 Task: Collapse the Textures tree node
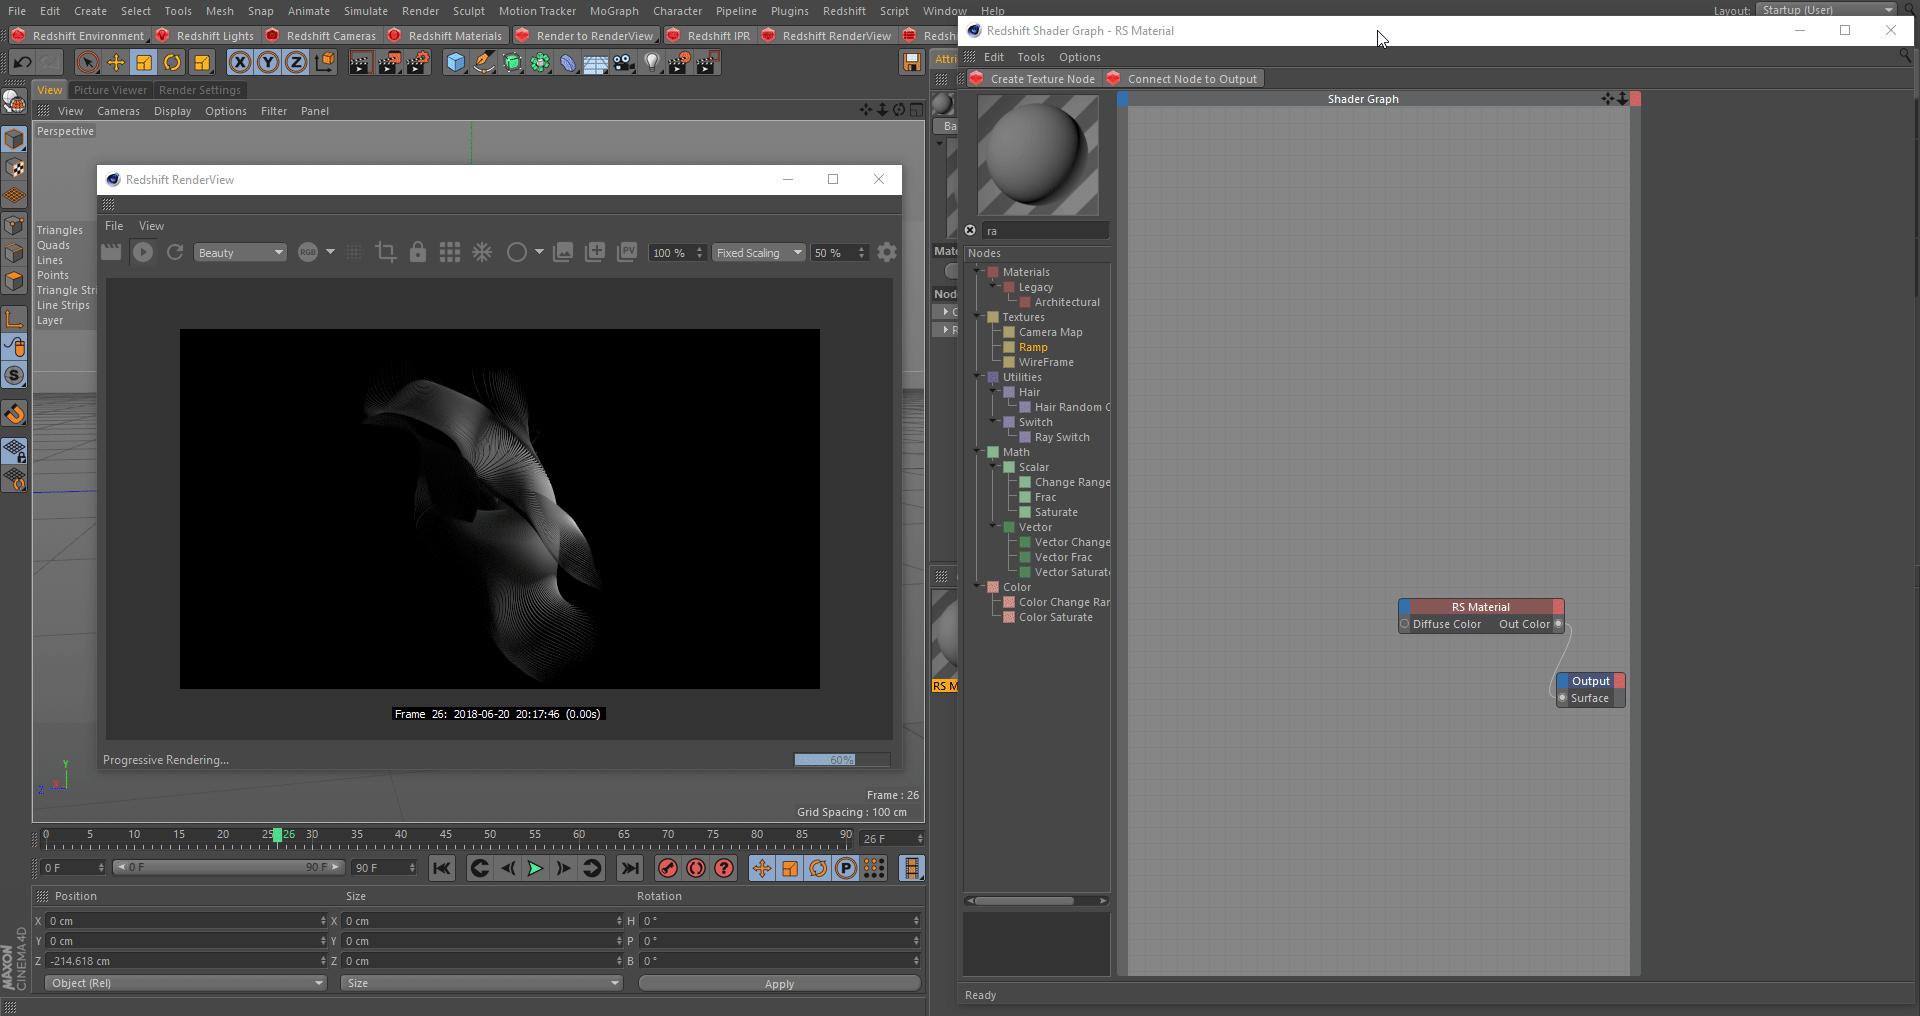[978, 317]
